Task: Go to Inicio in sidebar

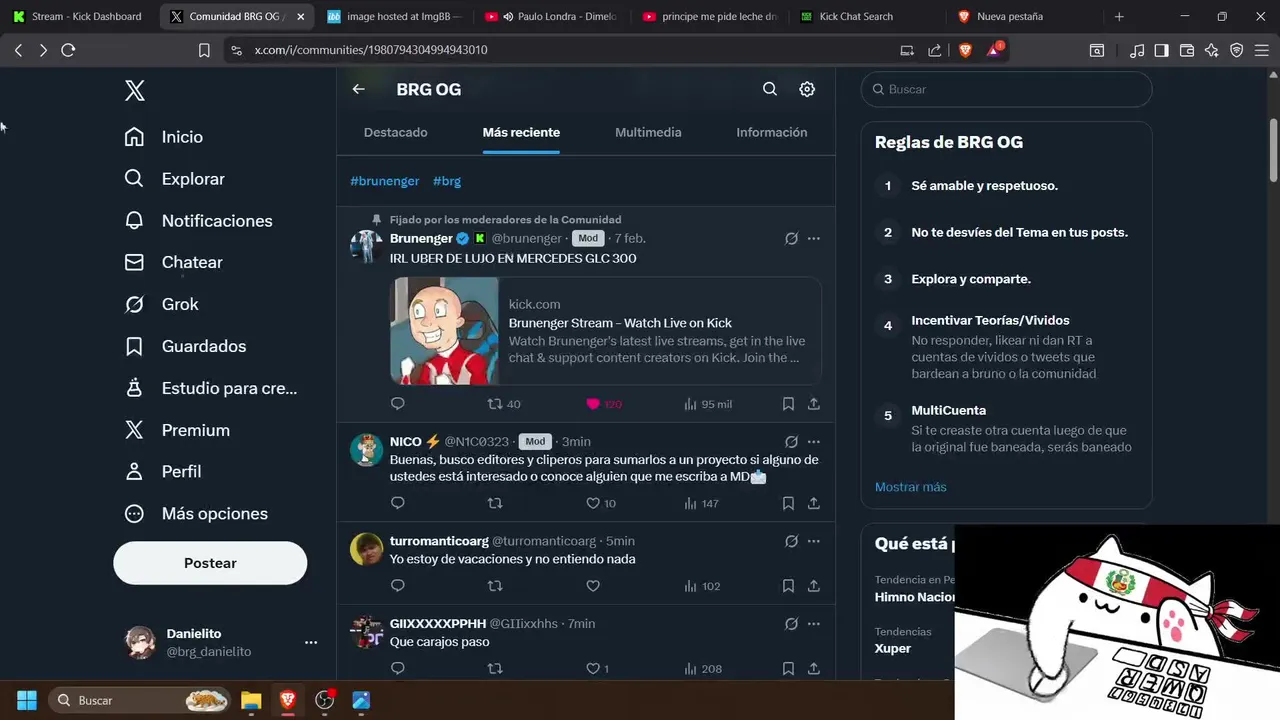Action: tap(163, 137)
